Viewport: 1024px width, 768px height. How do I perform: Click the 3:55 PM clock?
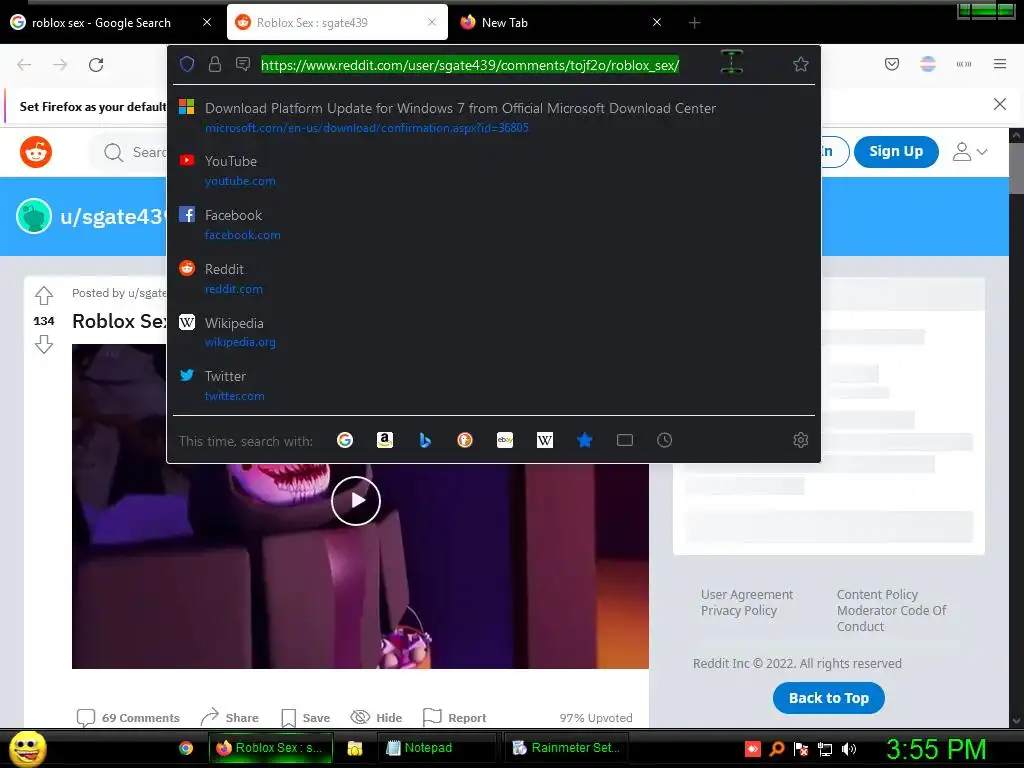click(x=936, y=749)
